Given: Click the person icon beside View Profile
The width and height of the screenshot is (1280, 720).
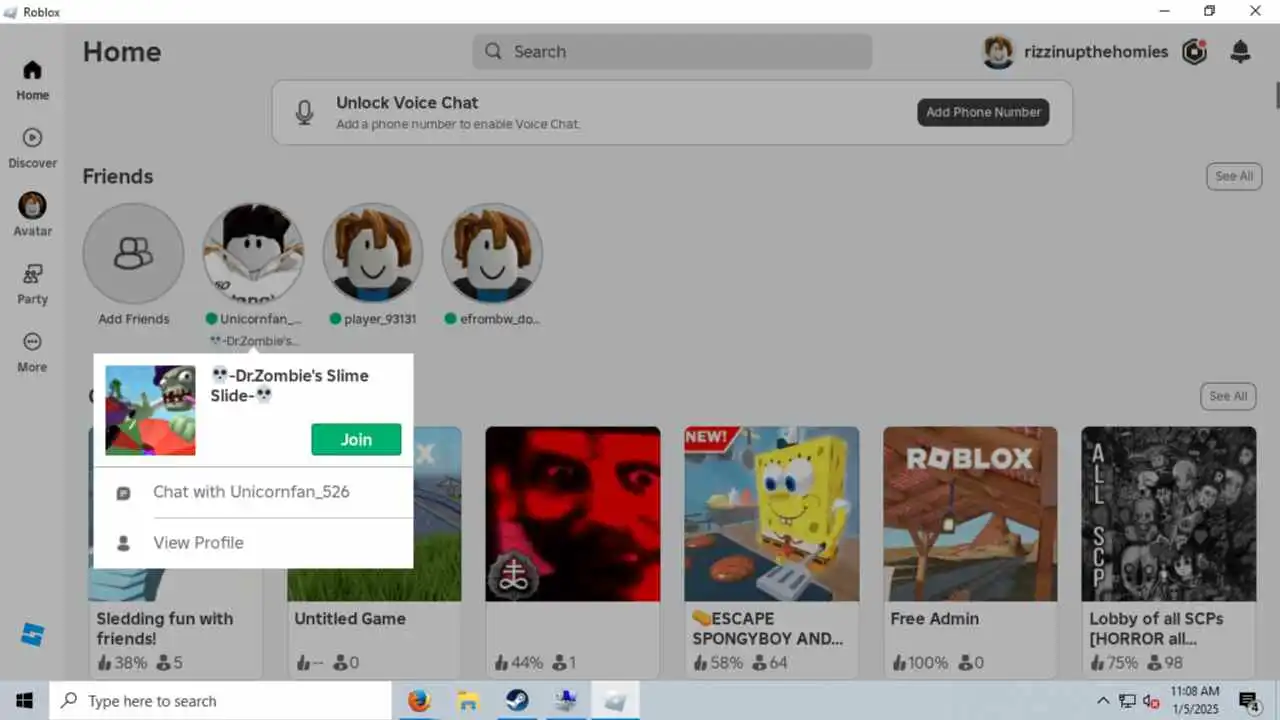Looking at the screenshot, I should [x=123, y=543].
